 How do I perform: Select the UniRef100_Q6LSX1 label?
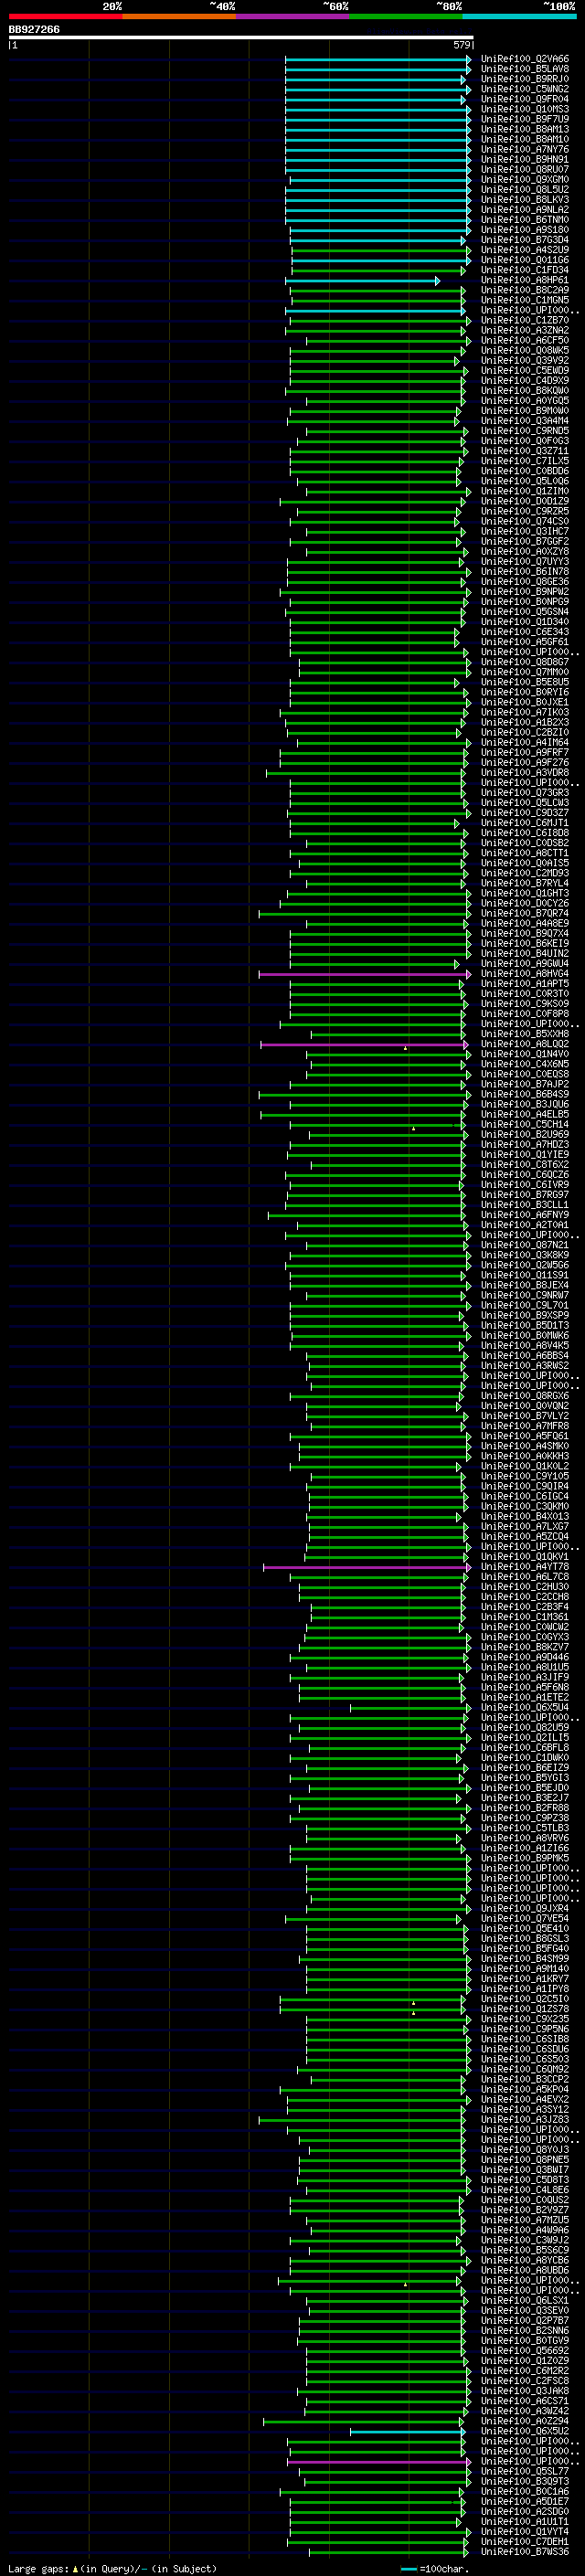click(x=524, y=2300)
